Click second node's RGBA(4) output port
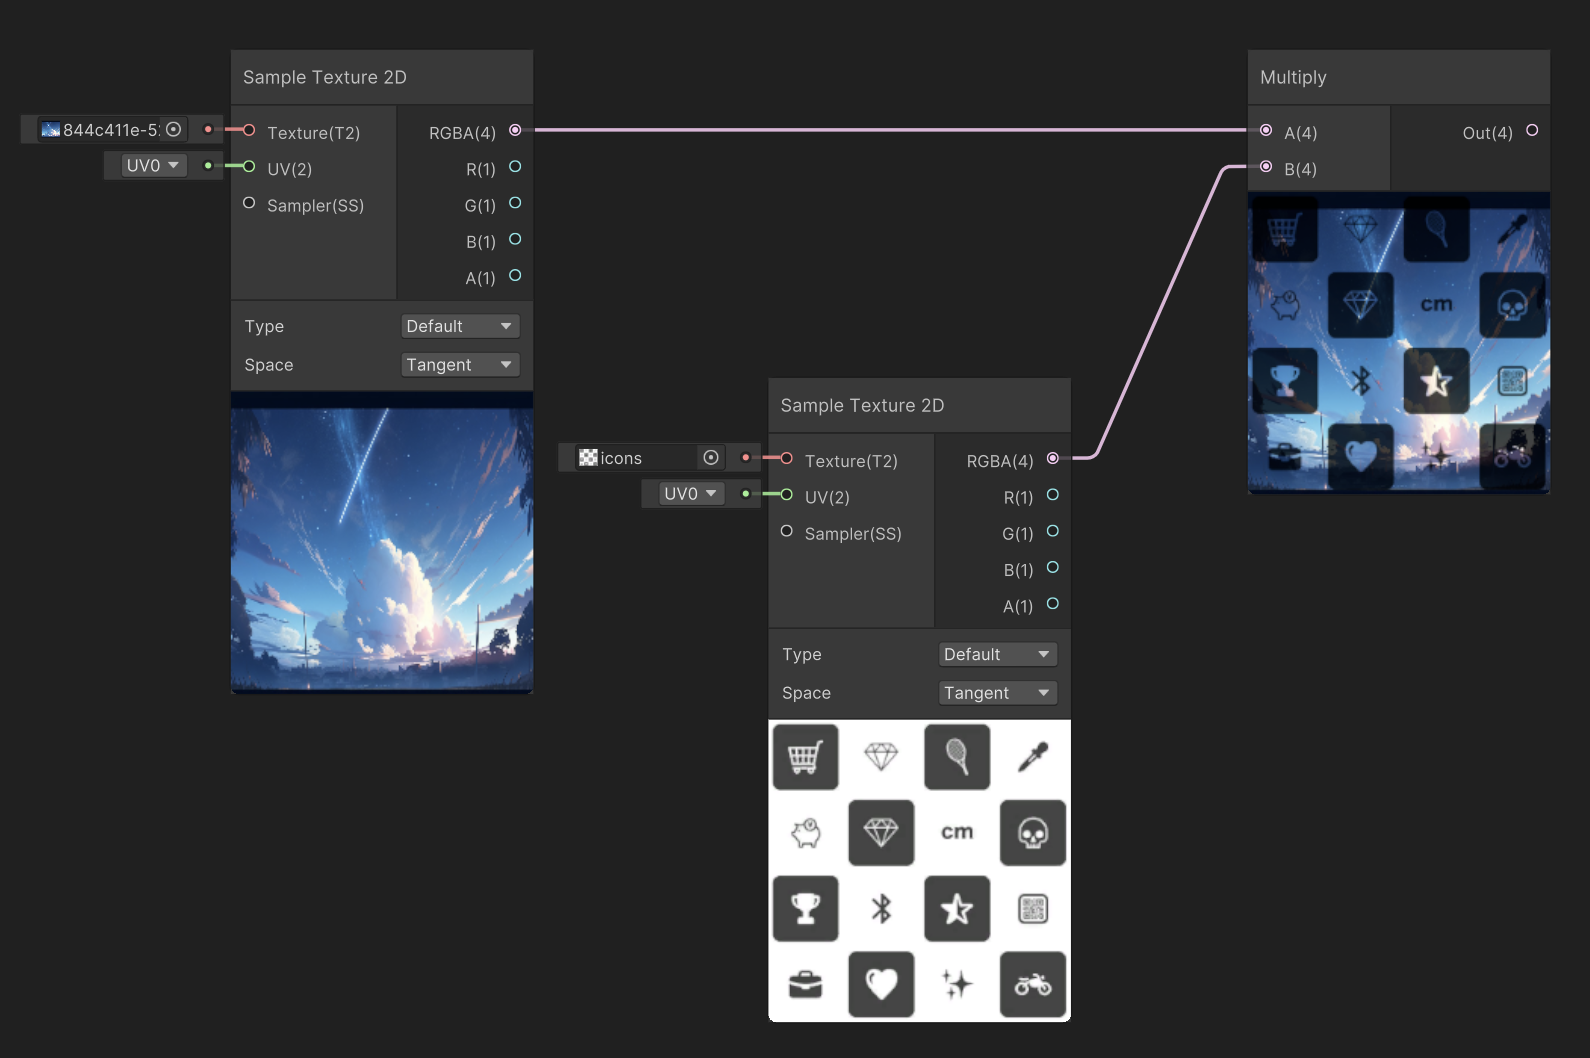This screenshot has width=1590, height=1058. pos(1053,458)
